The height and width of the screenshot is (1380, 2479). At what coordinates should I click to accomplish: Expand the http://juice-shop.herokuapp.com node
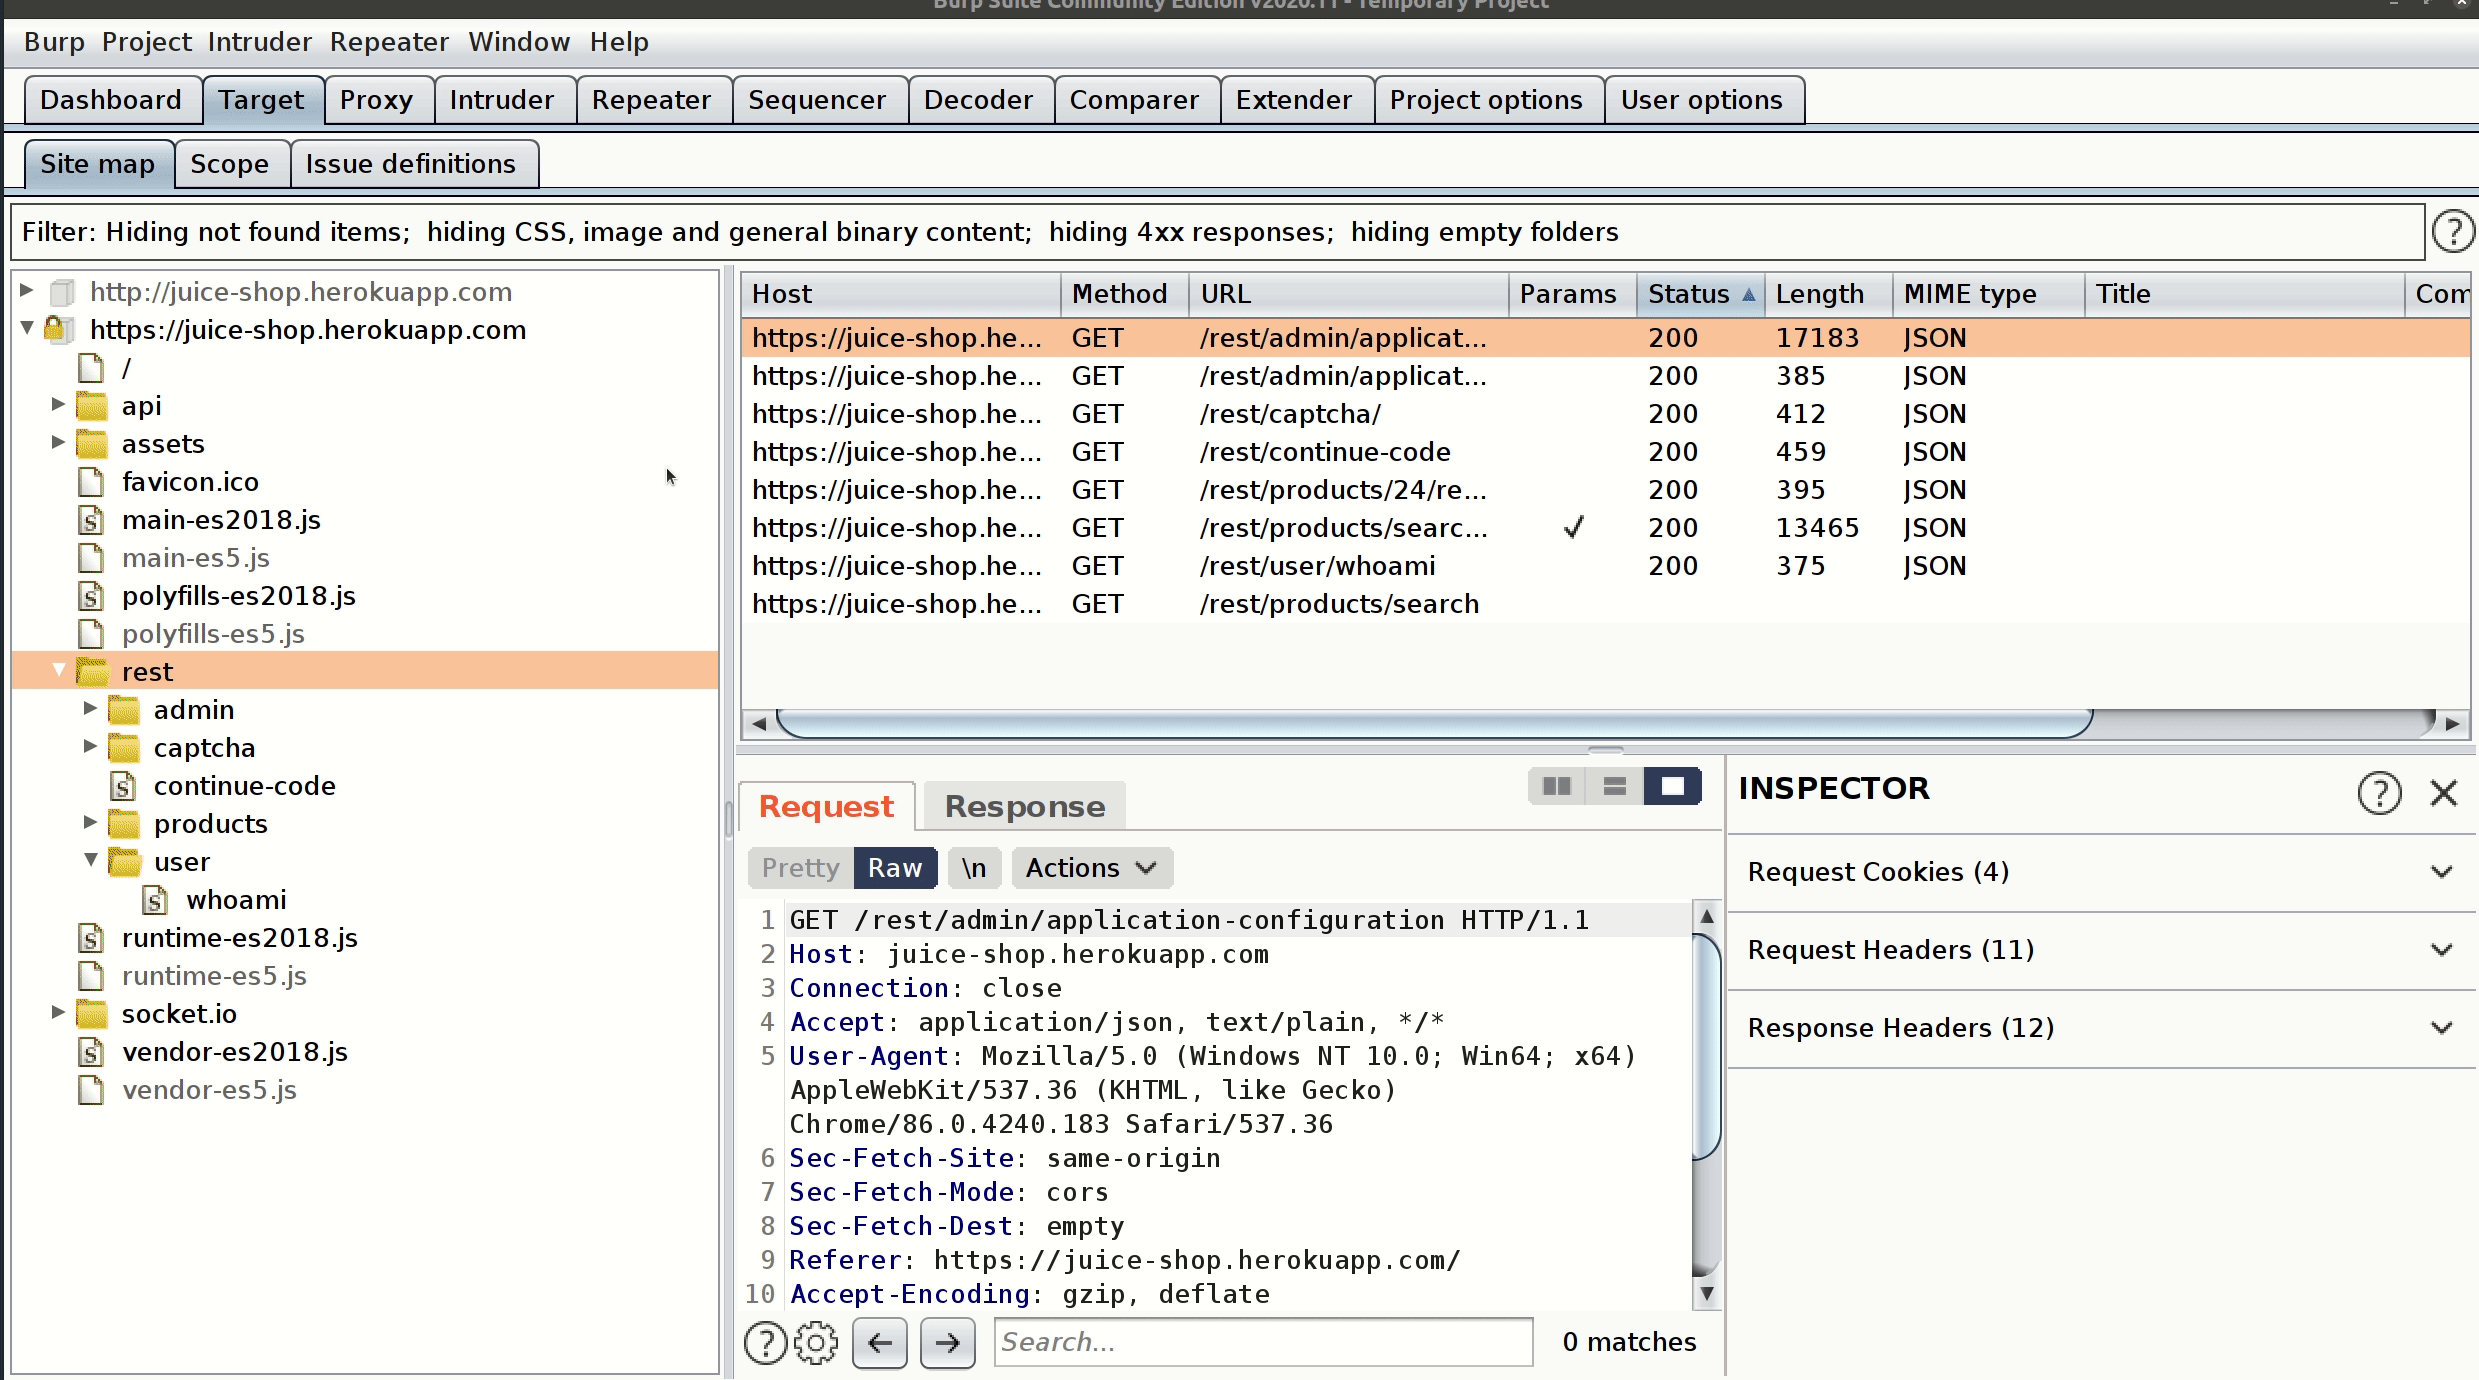27,291
